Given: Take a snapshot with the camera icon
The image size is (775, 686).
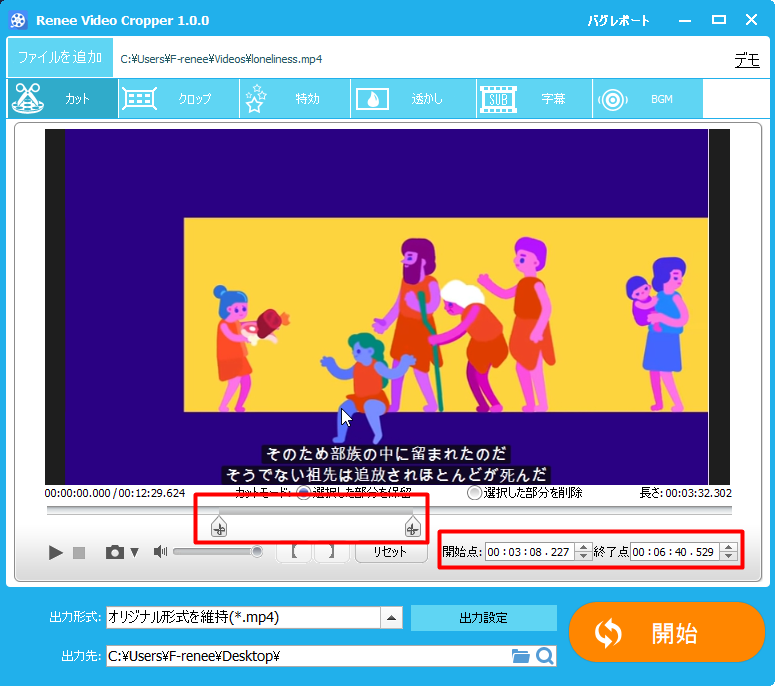Looking at the screenshot, I should (x=115, y=552).
